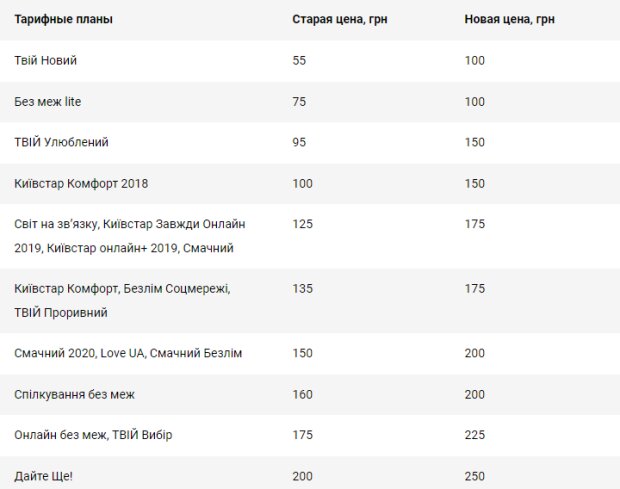Select the "Київстар Комфорт 2018" tariff name
Screen dimensions: 620x489
coord(82,184)
